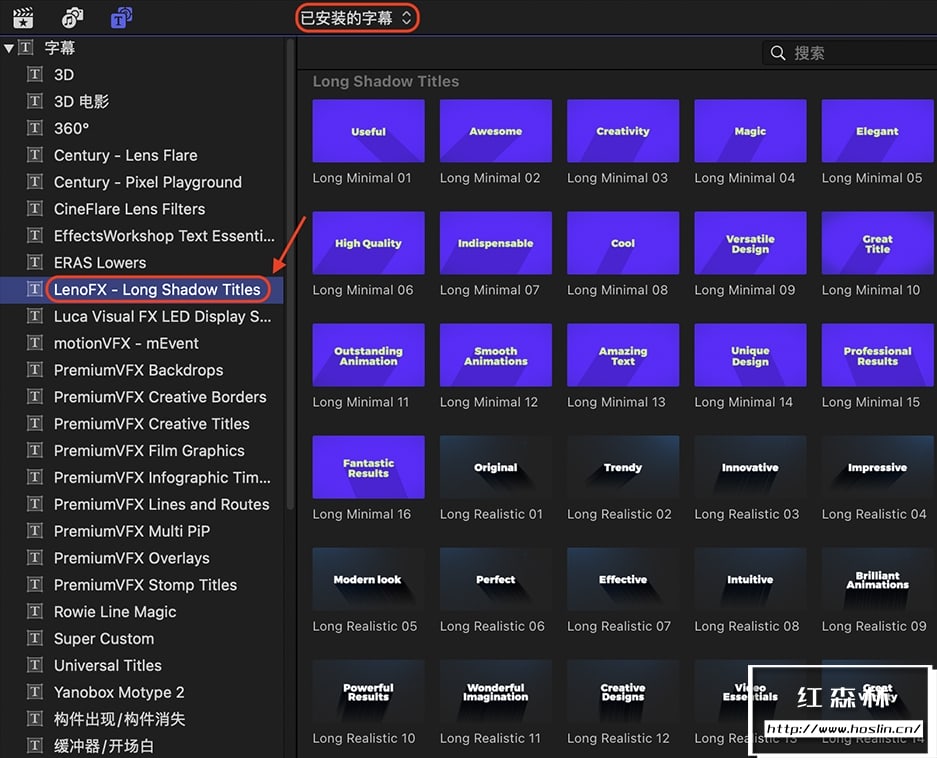Select Long Realistic 06 Perfect thumbnail
The image size is (937, 758).
[x=495, y=579]
